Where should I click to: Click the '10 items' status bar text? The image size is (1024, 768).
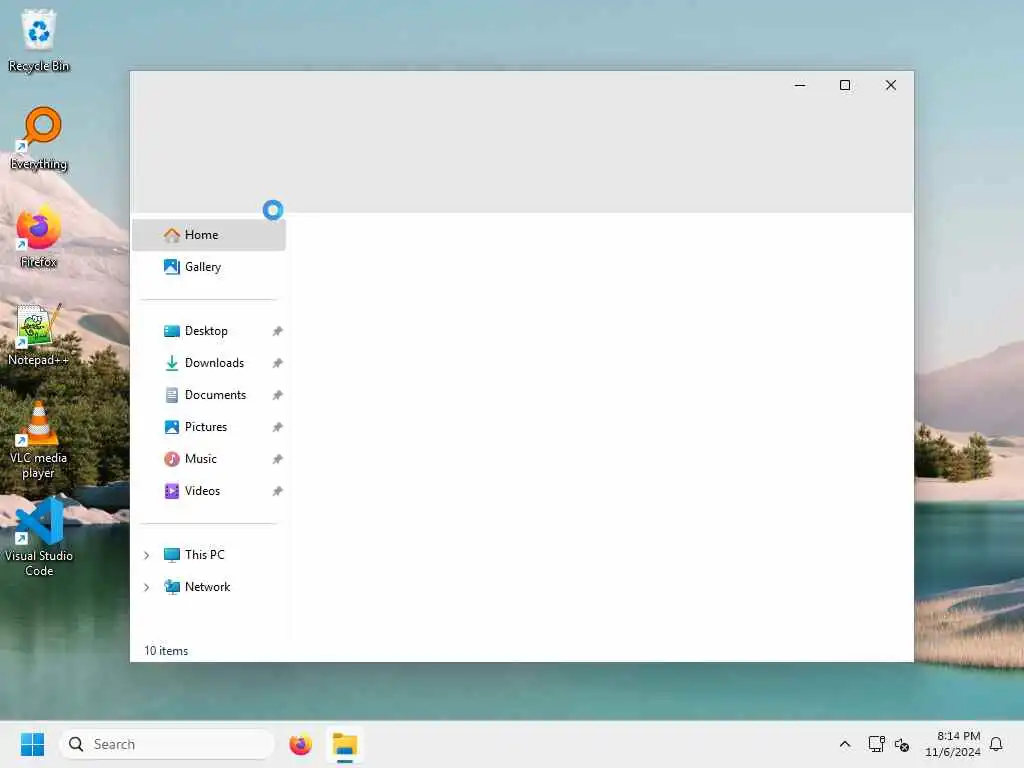pos(166,651)
